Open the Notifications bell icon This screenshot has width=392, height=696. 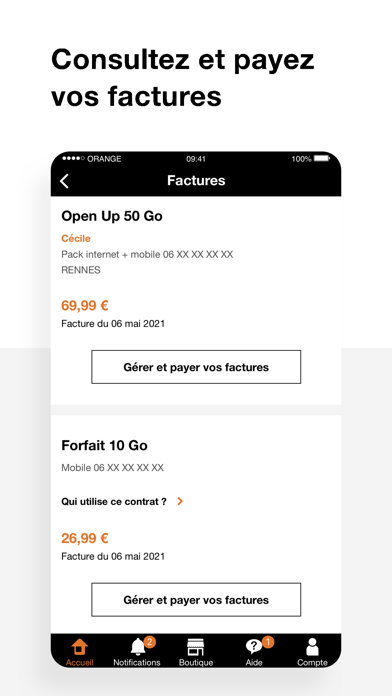tap(138, 647)
